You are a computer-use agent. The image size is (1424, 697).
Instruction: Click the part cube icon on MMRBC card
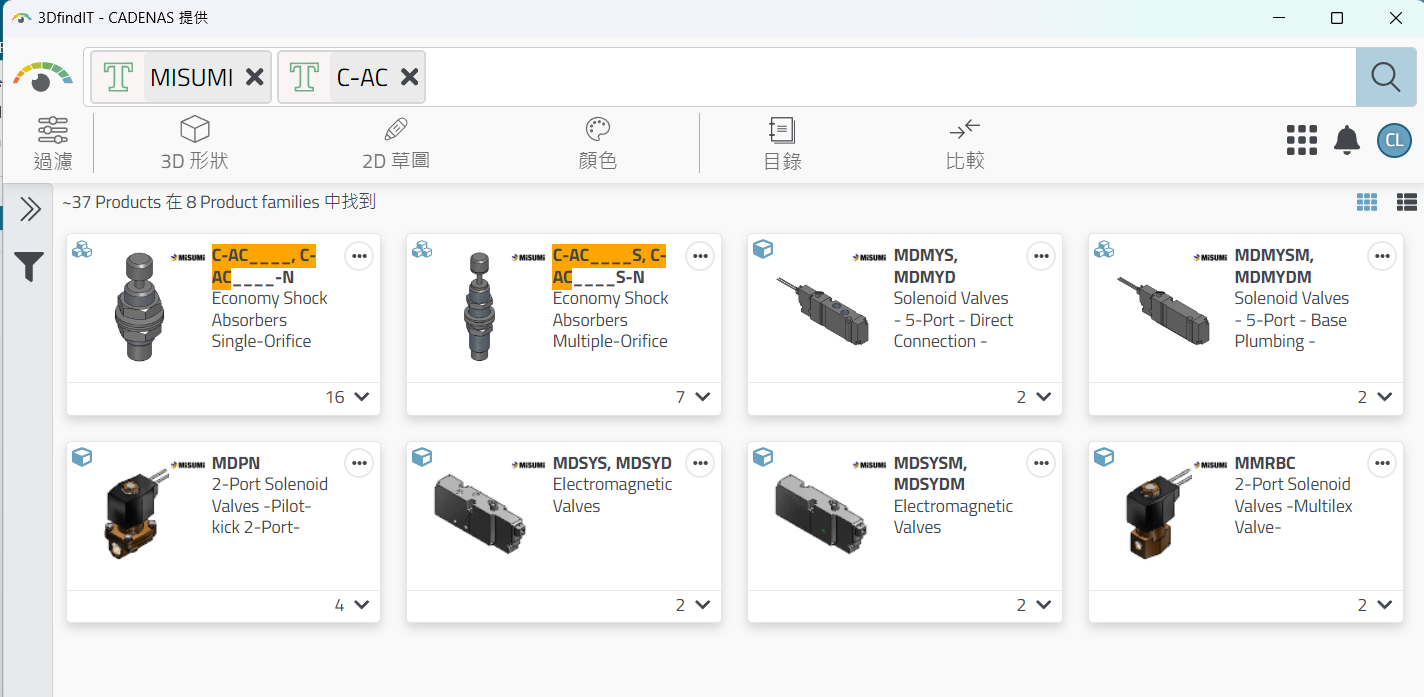[1104, 457]
